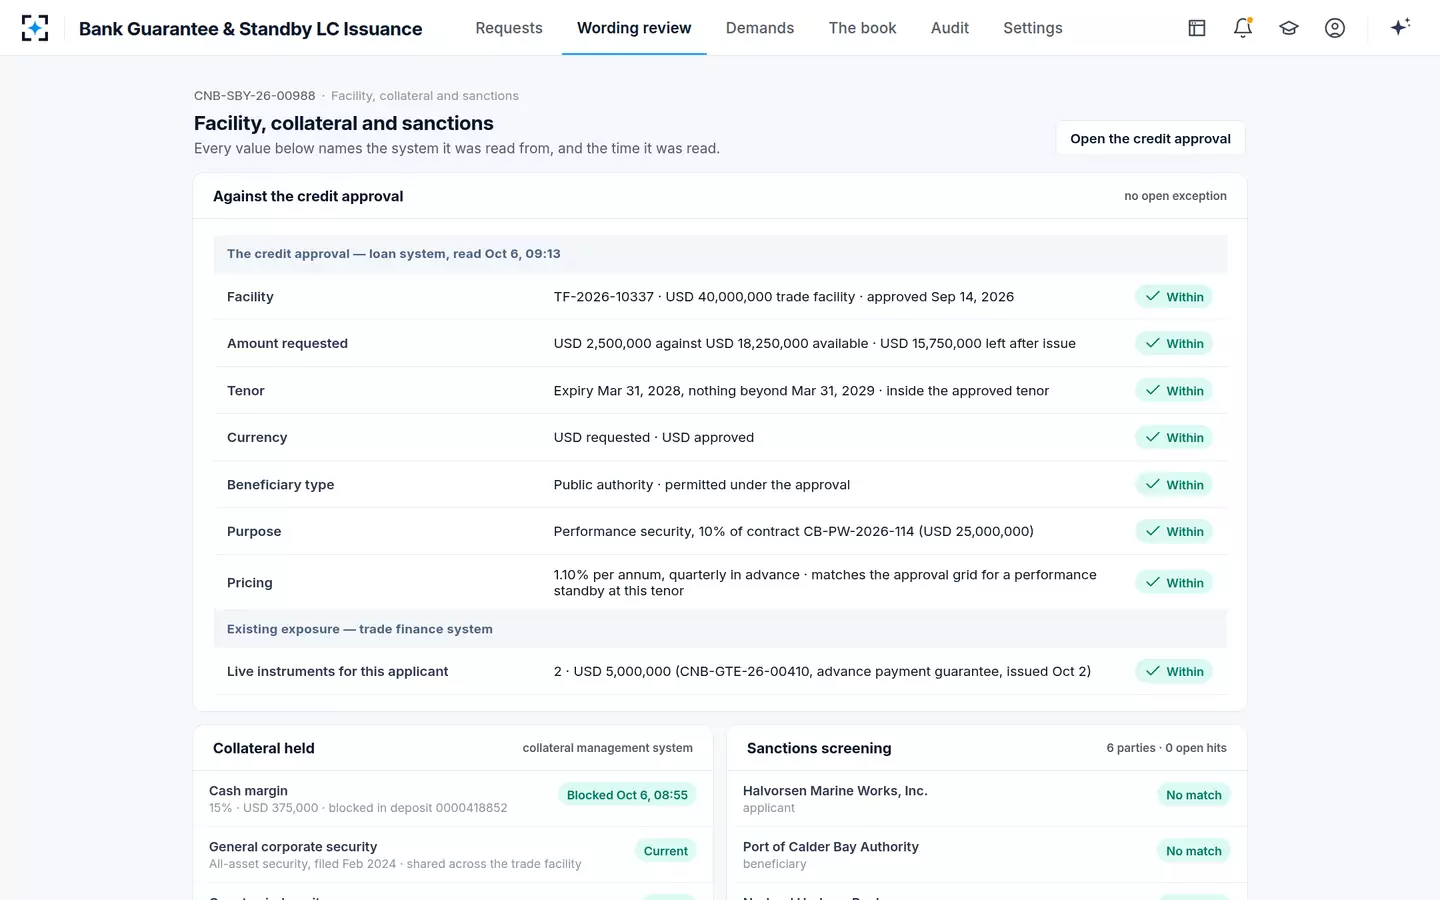Image resolution: width=1440 pixels, height=900 pixels.
Task: Open notifications bell
Action: (x=1243, y=28)
